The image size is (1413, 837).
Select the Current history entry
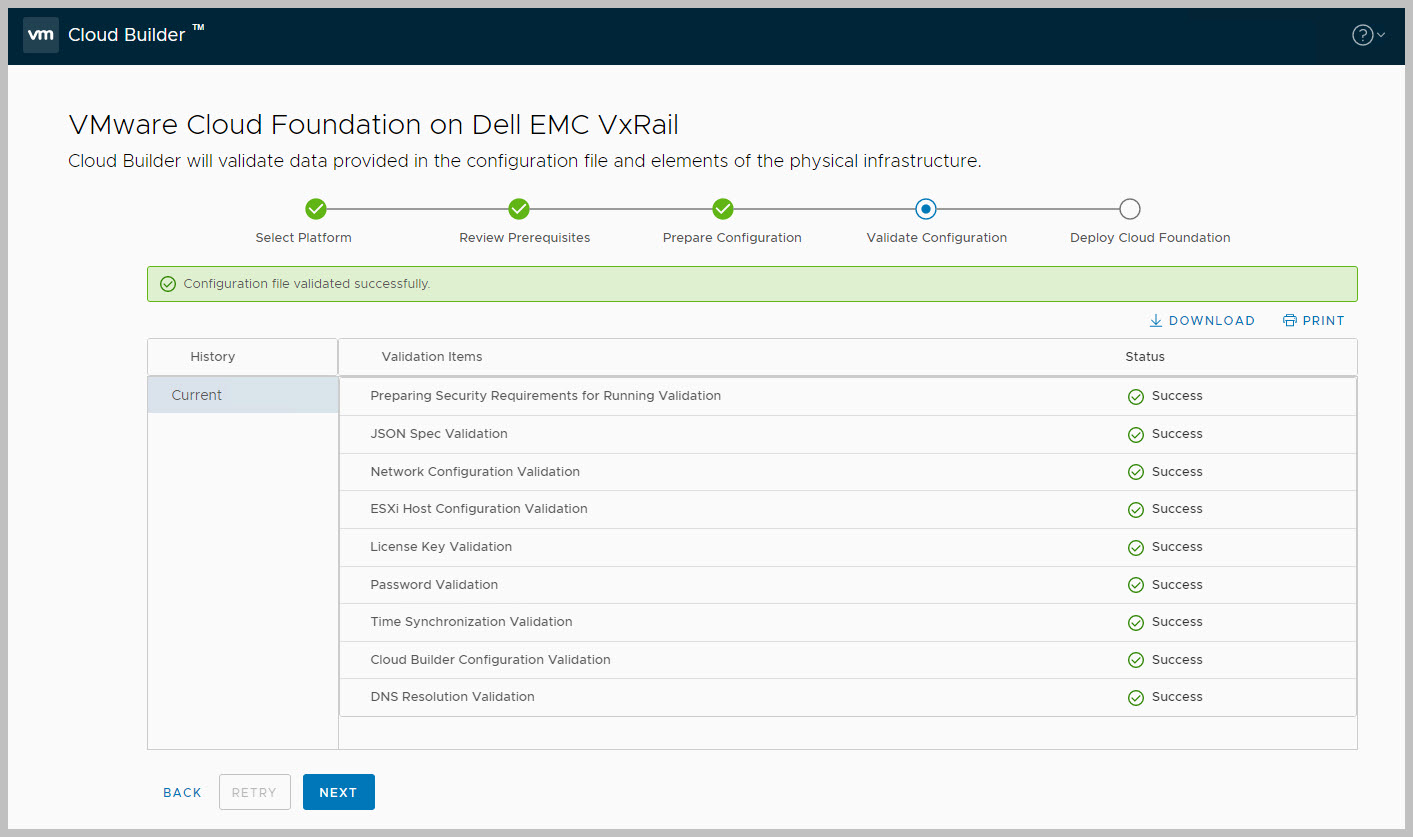(x=197, y=395)
